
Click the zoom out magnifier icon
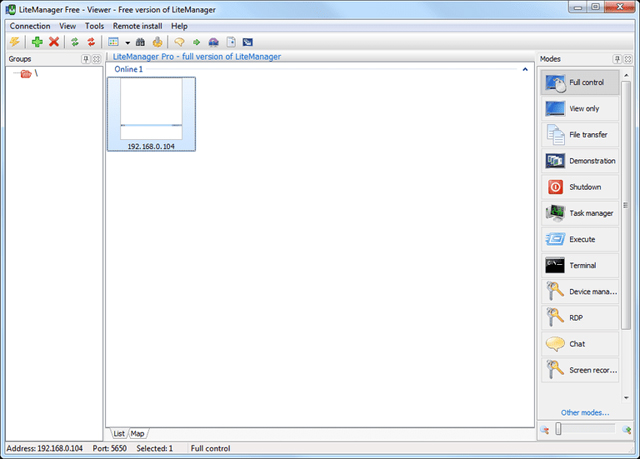544,430
